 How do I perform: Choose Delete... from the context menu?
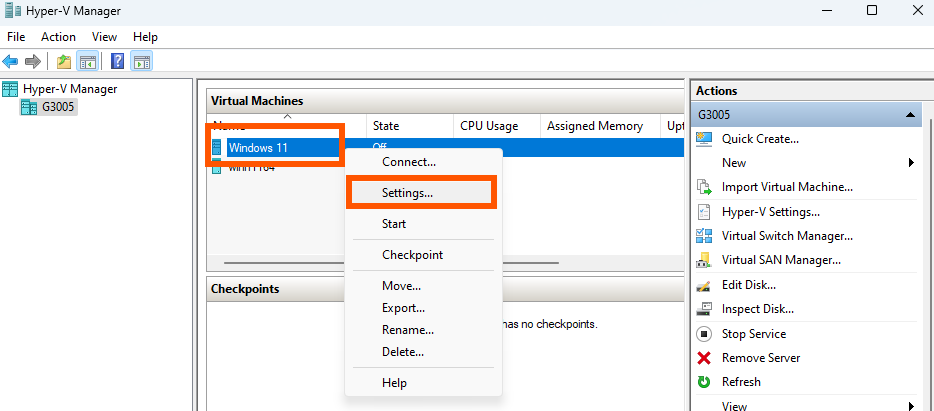click(424, 352)
